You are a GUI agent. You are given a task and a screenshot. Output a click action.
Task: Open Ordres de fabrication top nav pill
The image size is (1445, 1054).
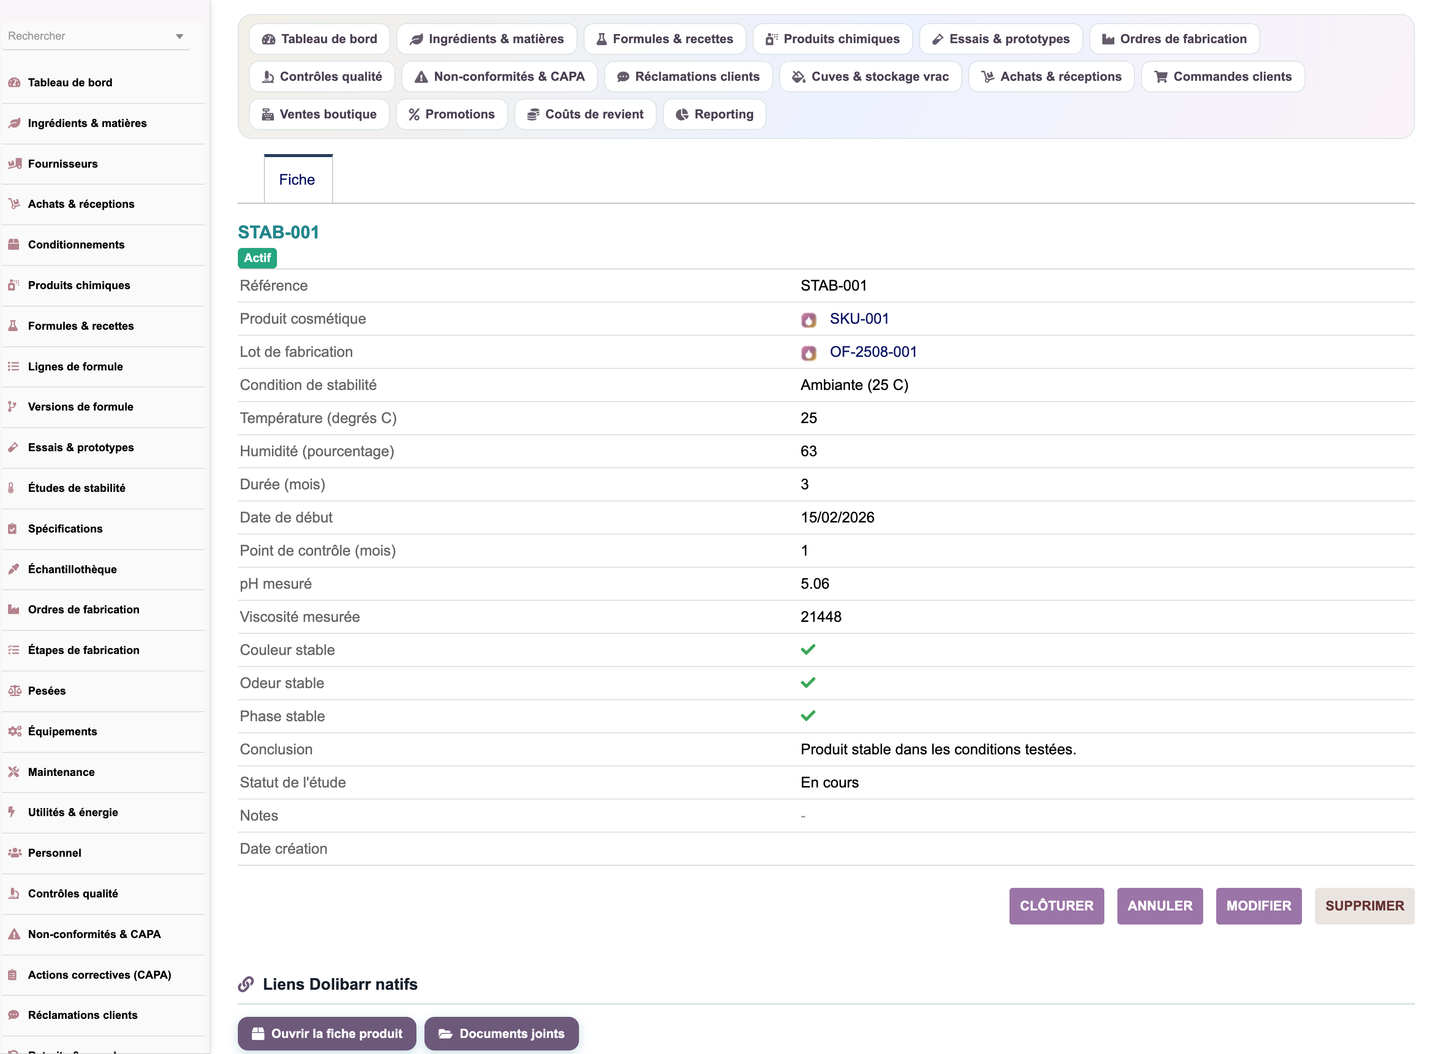1175,39
